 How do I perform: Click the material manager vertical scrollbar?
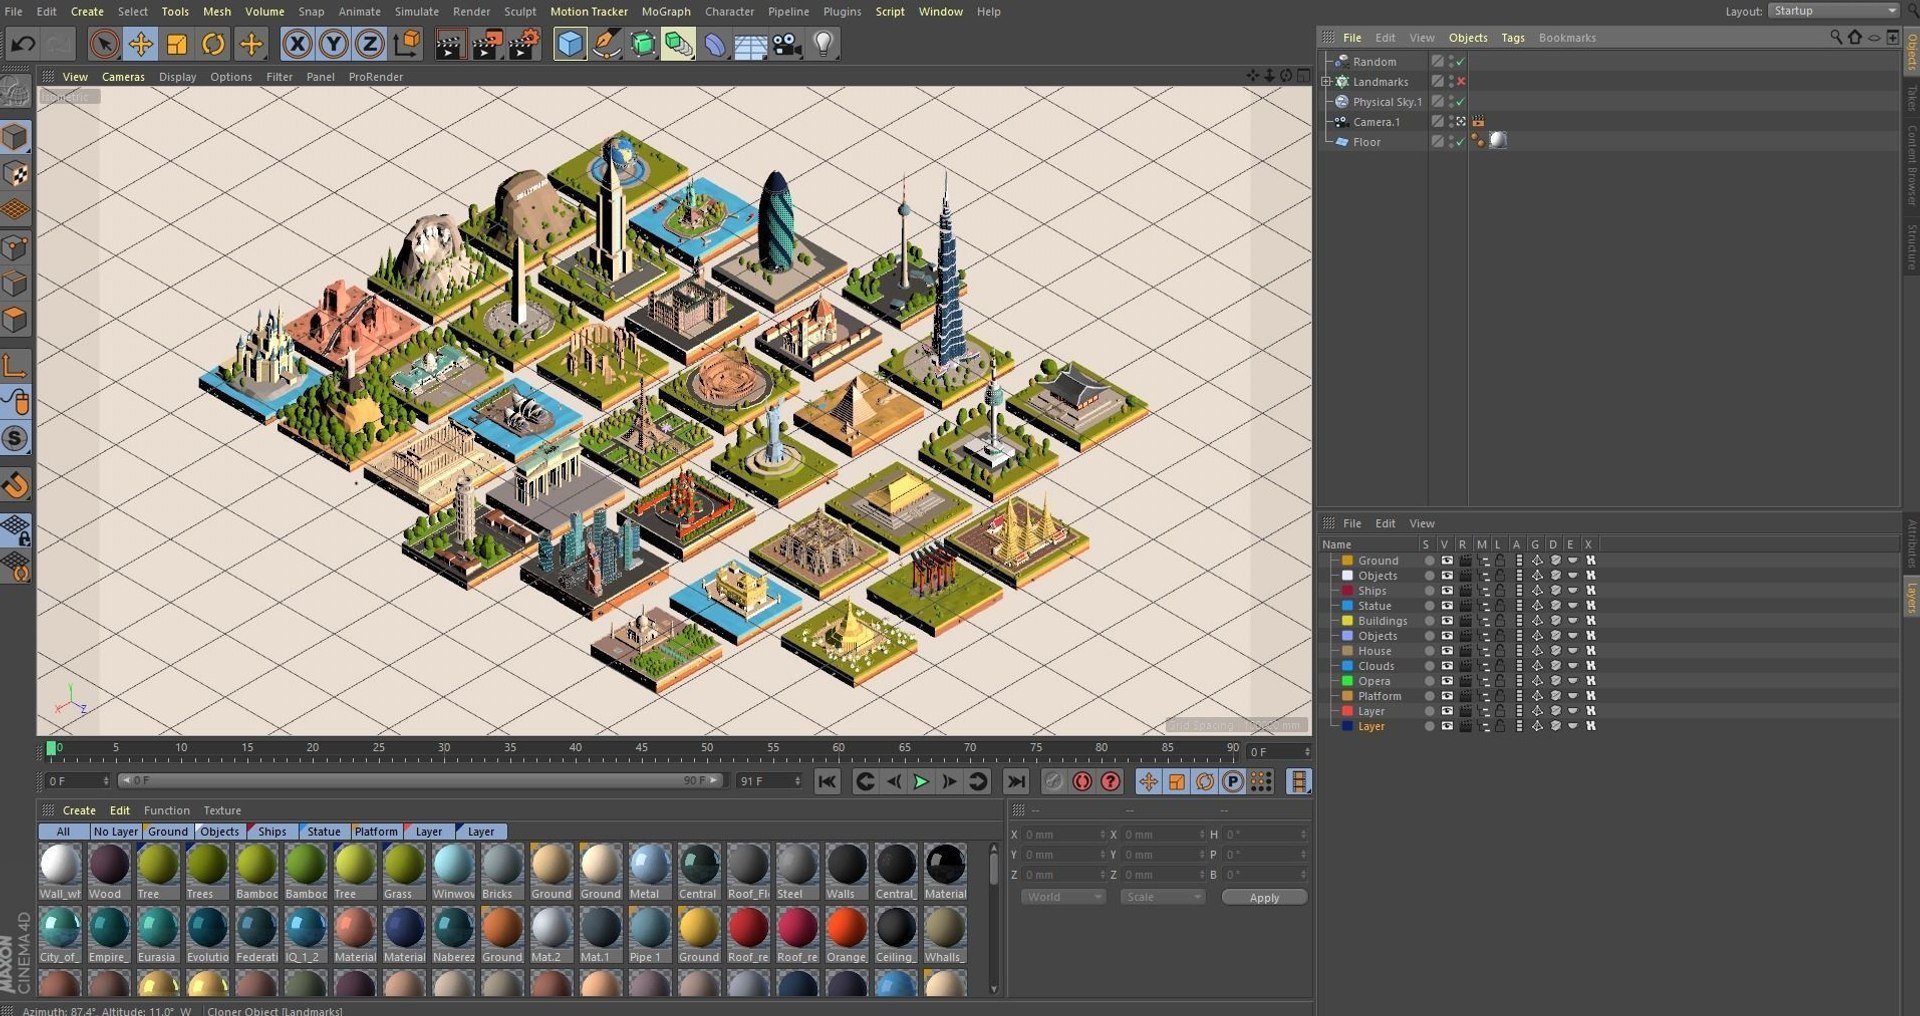[x=993, y=919]
